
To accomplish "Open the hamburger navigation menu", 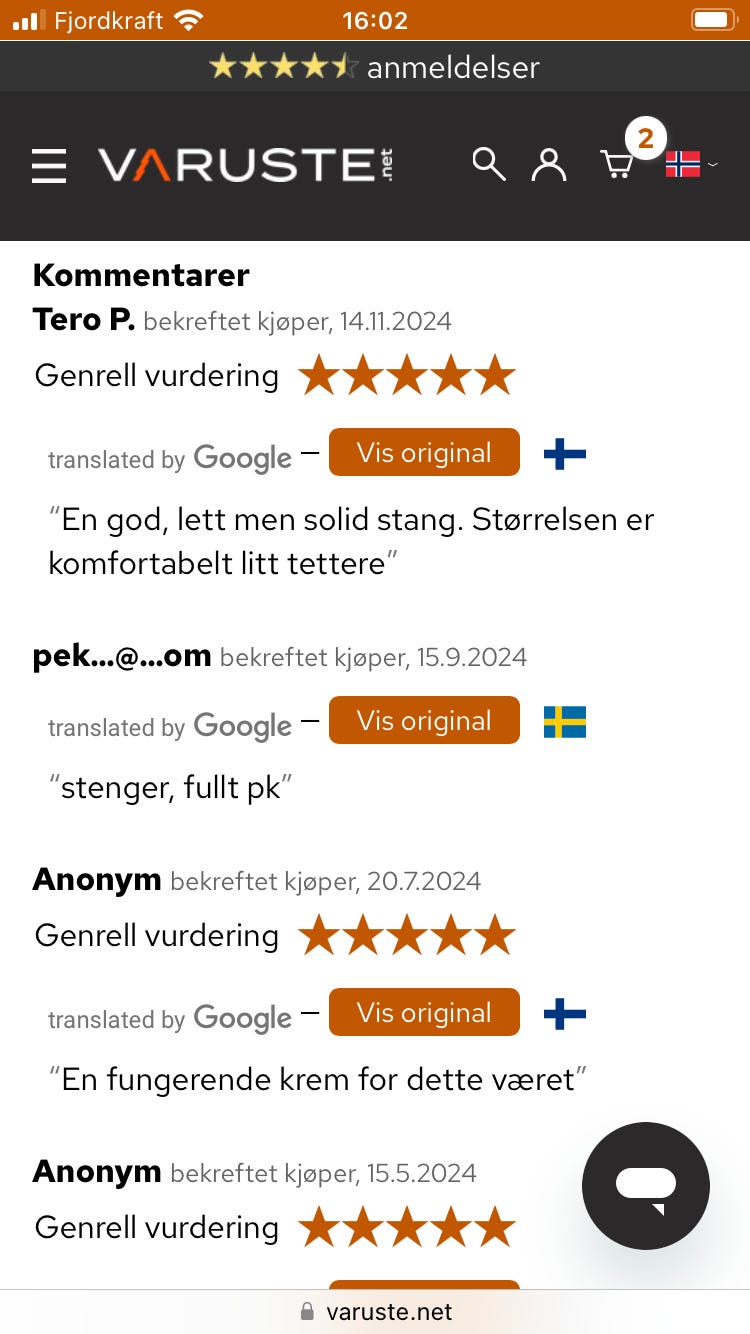I will (x=49, y=166).
